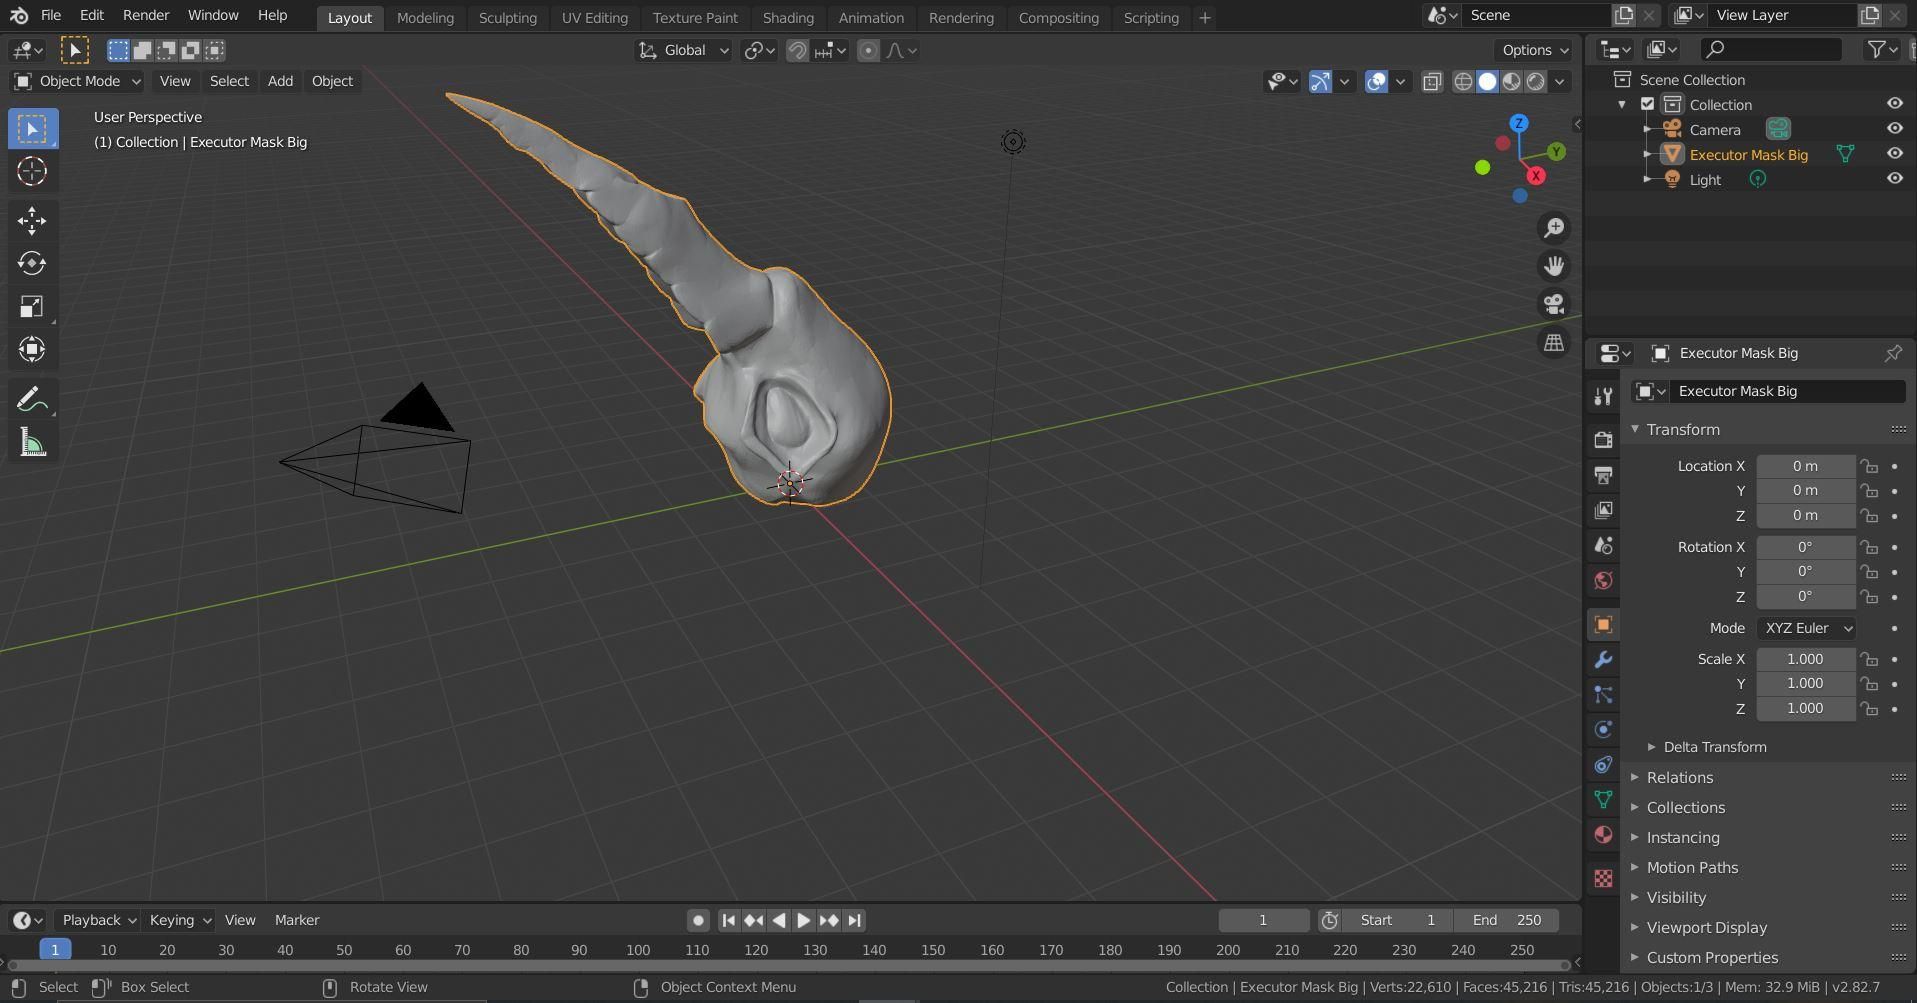Image resolution: width=1917 pixels, height=1003 pixels.
Task: Choose the Transform tool
Action: (32, 349)
